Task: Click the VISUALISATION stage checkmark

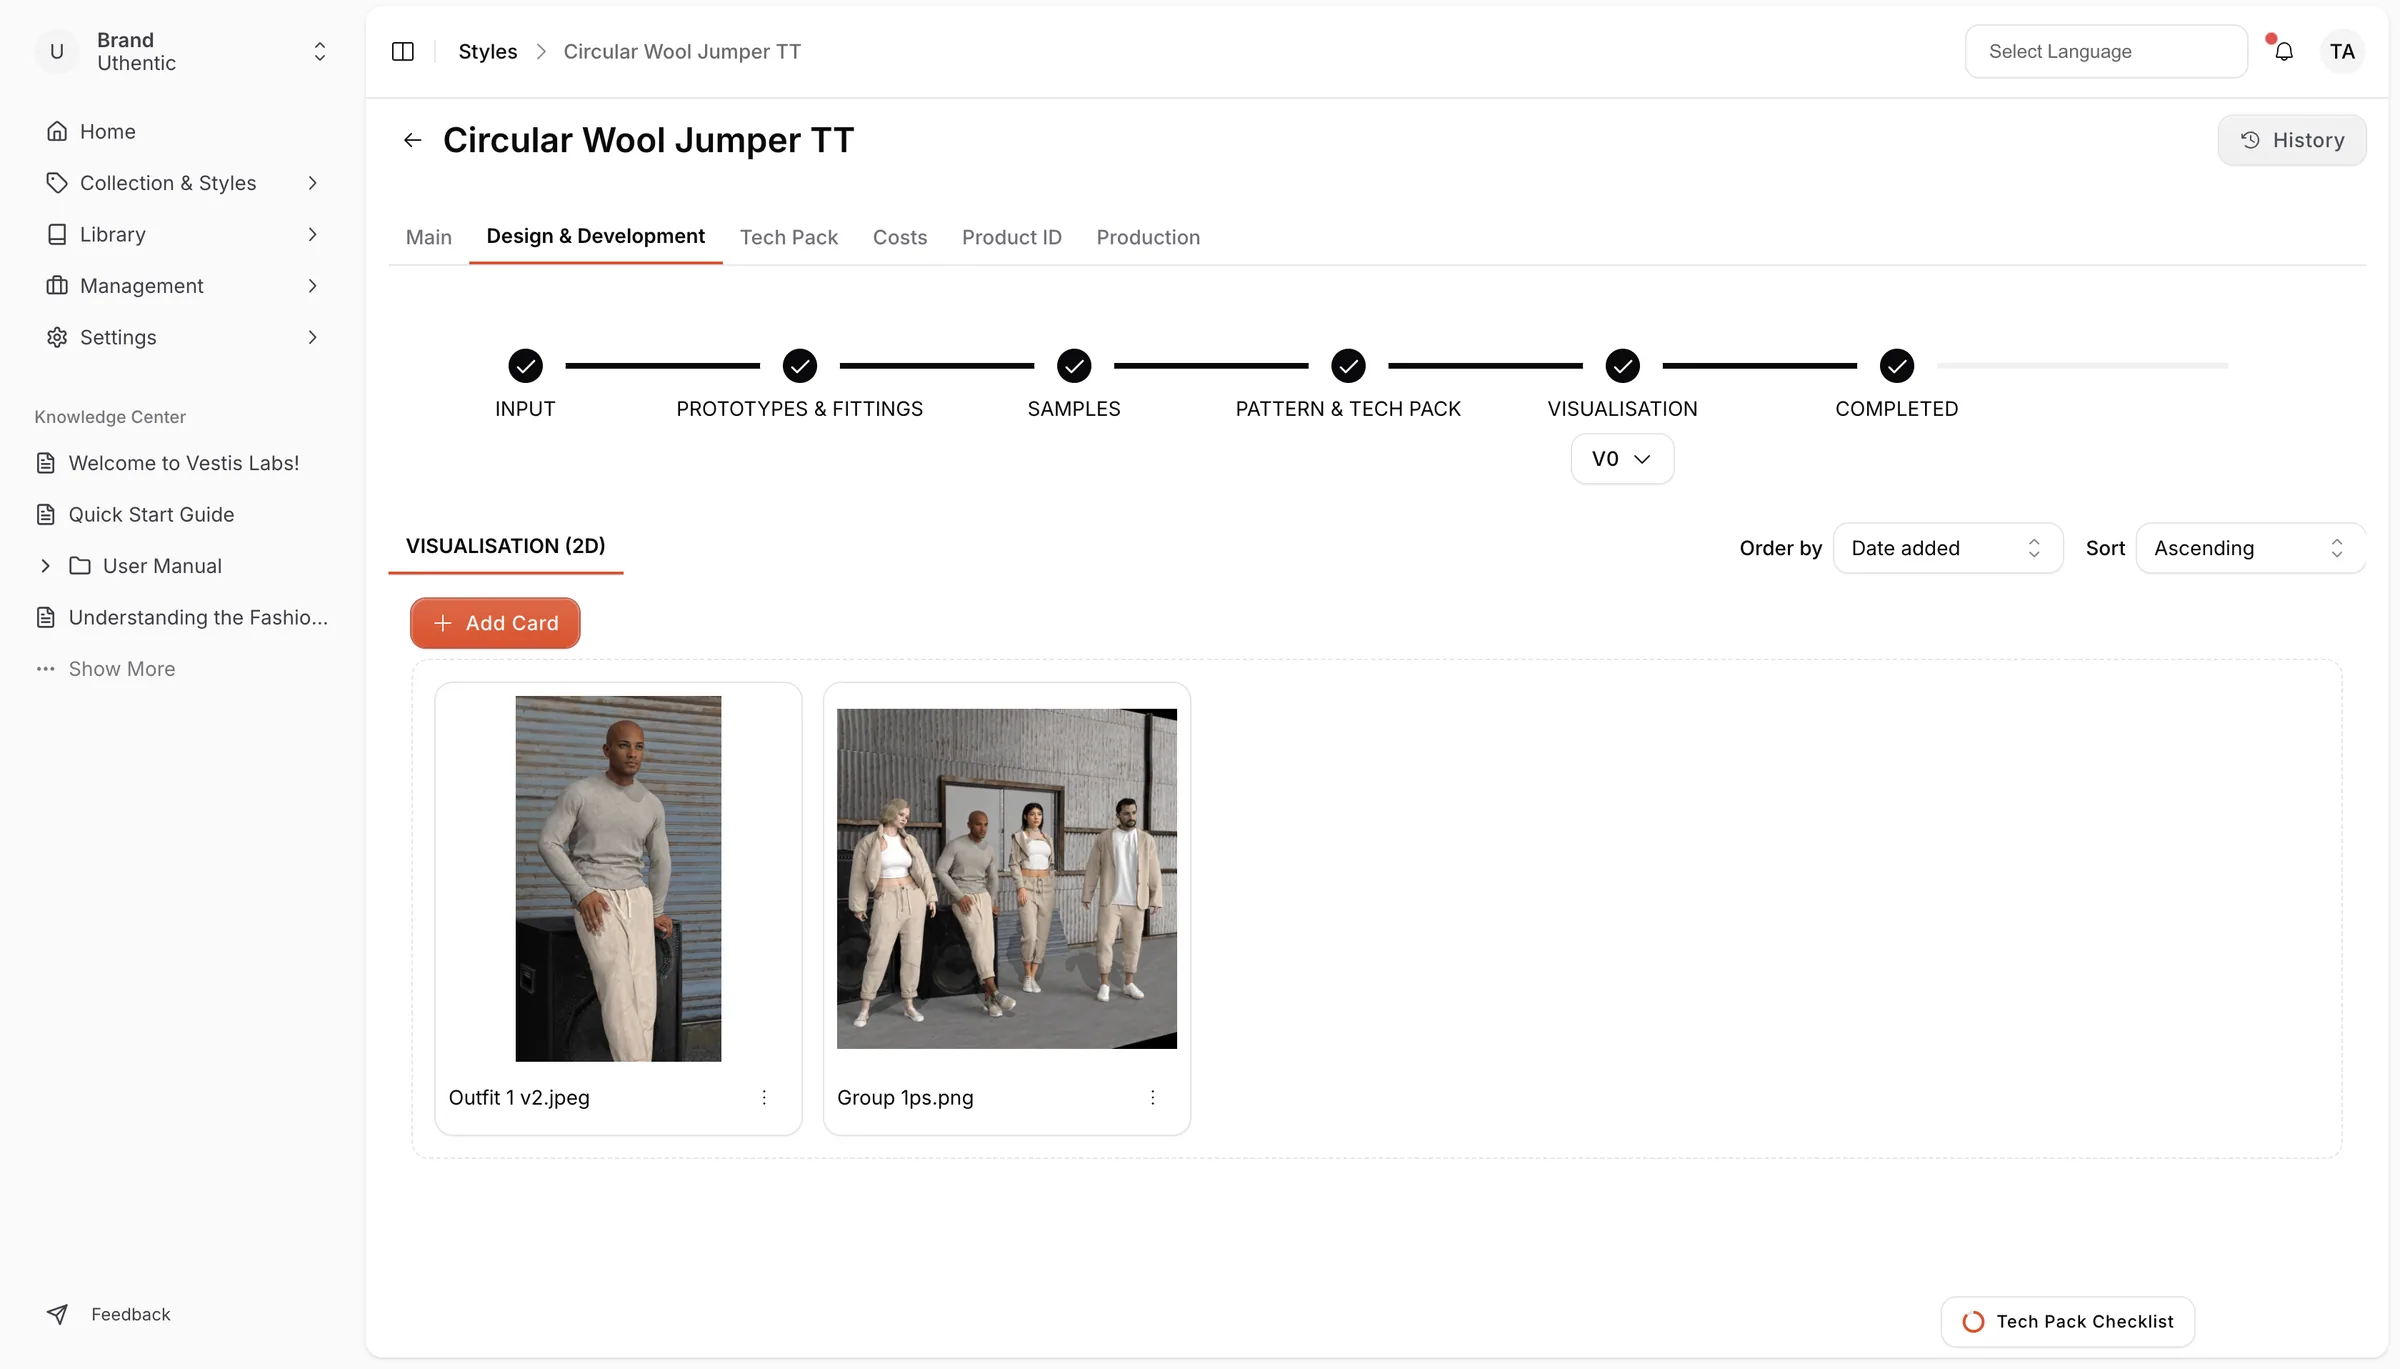Action: coord(1622,366)
